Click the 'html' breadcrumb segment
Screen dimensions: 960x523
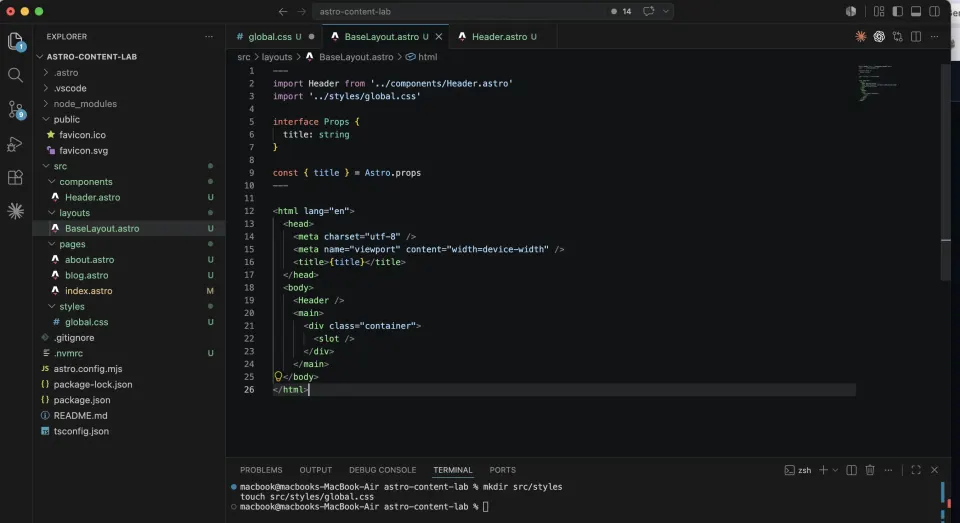coord(421,57)
